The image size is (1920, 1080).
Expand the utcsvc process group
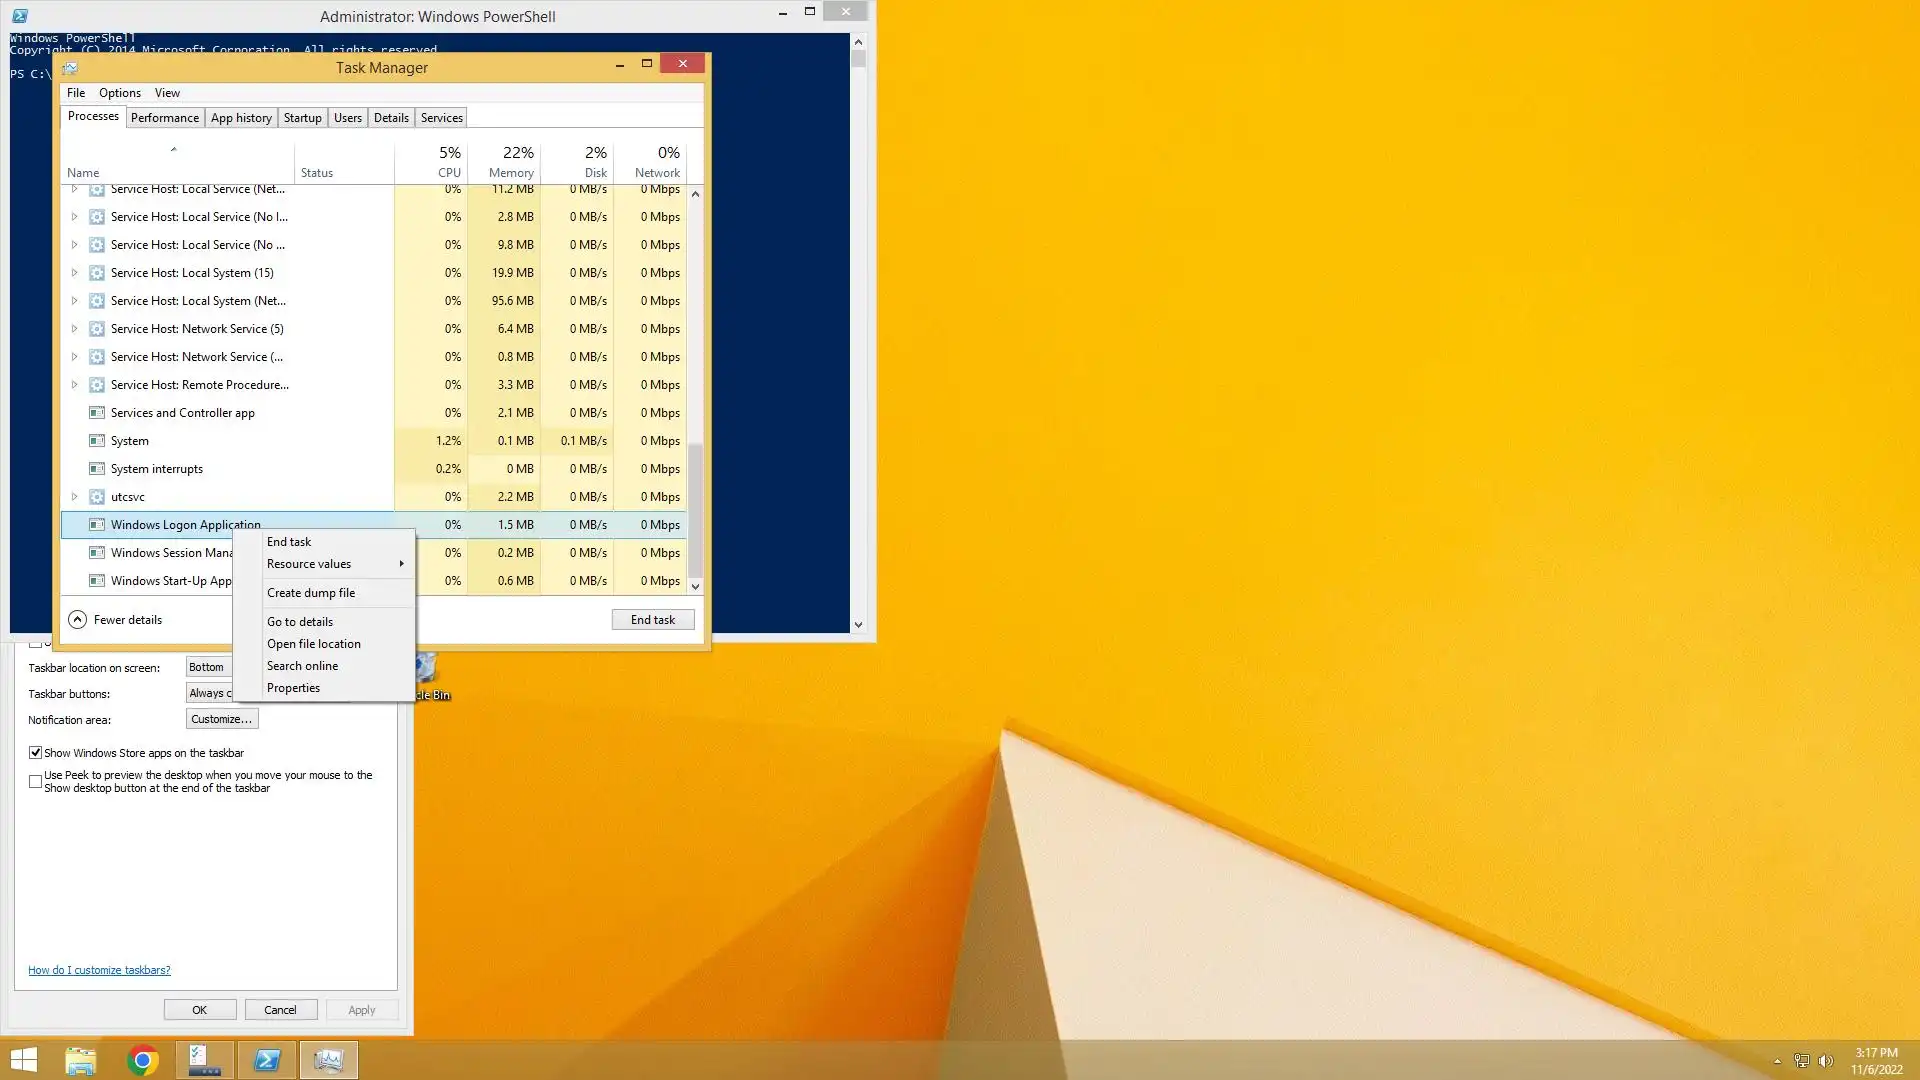(x=74, y=497)
